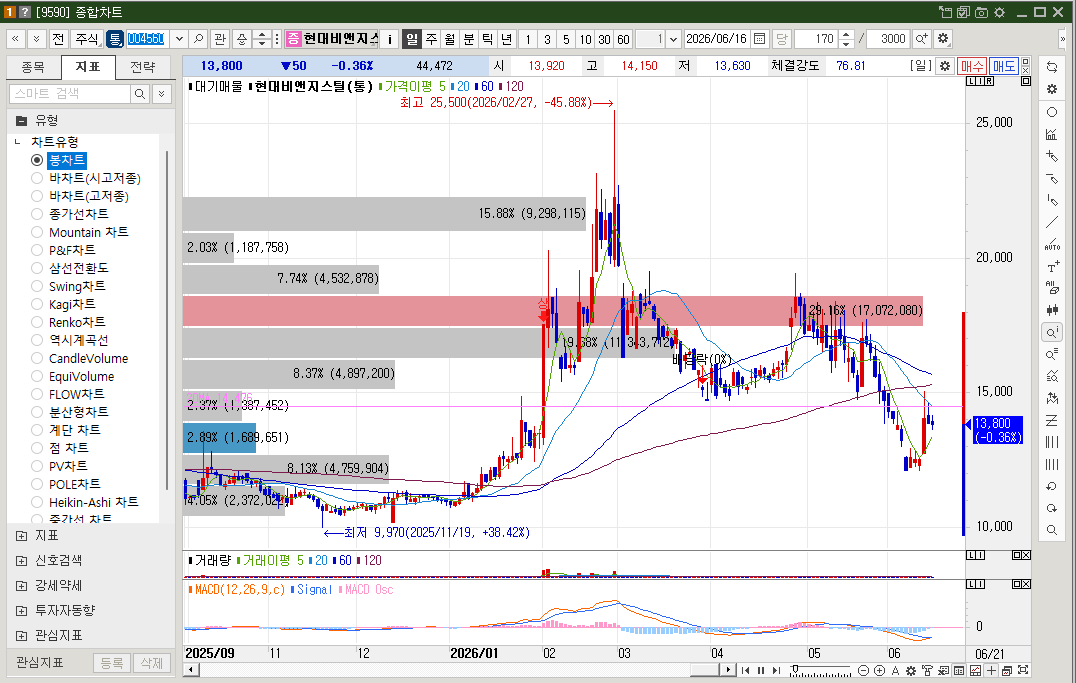Screen dimensions: 1076x683
Task: Click the refresh arrows icon on right toolbar
Action: coord(1051,67)
